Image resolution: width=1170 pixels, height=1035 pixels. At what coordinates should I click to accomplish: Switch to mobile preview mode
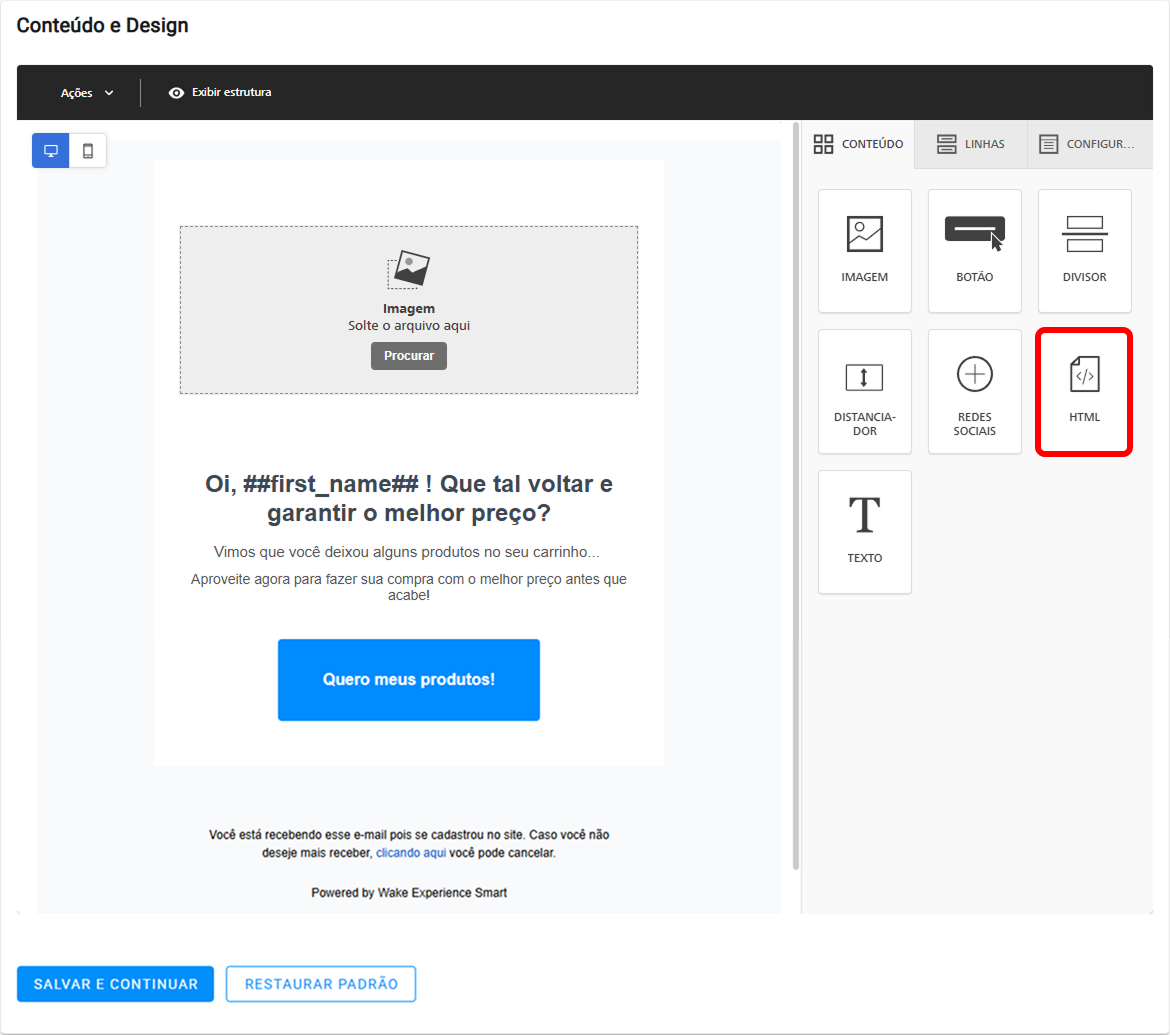click(x=88, y=151)
